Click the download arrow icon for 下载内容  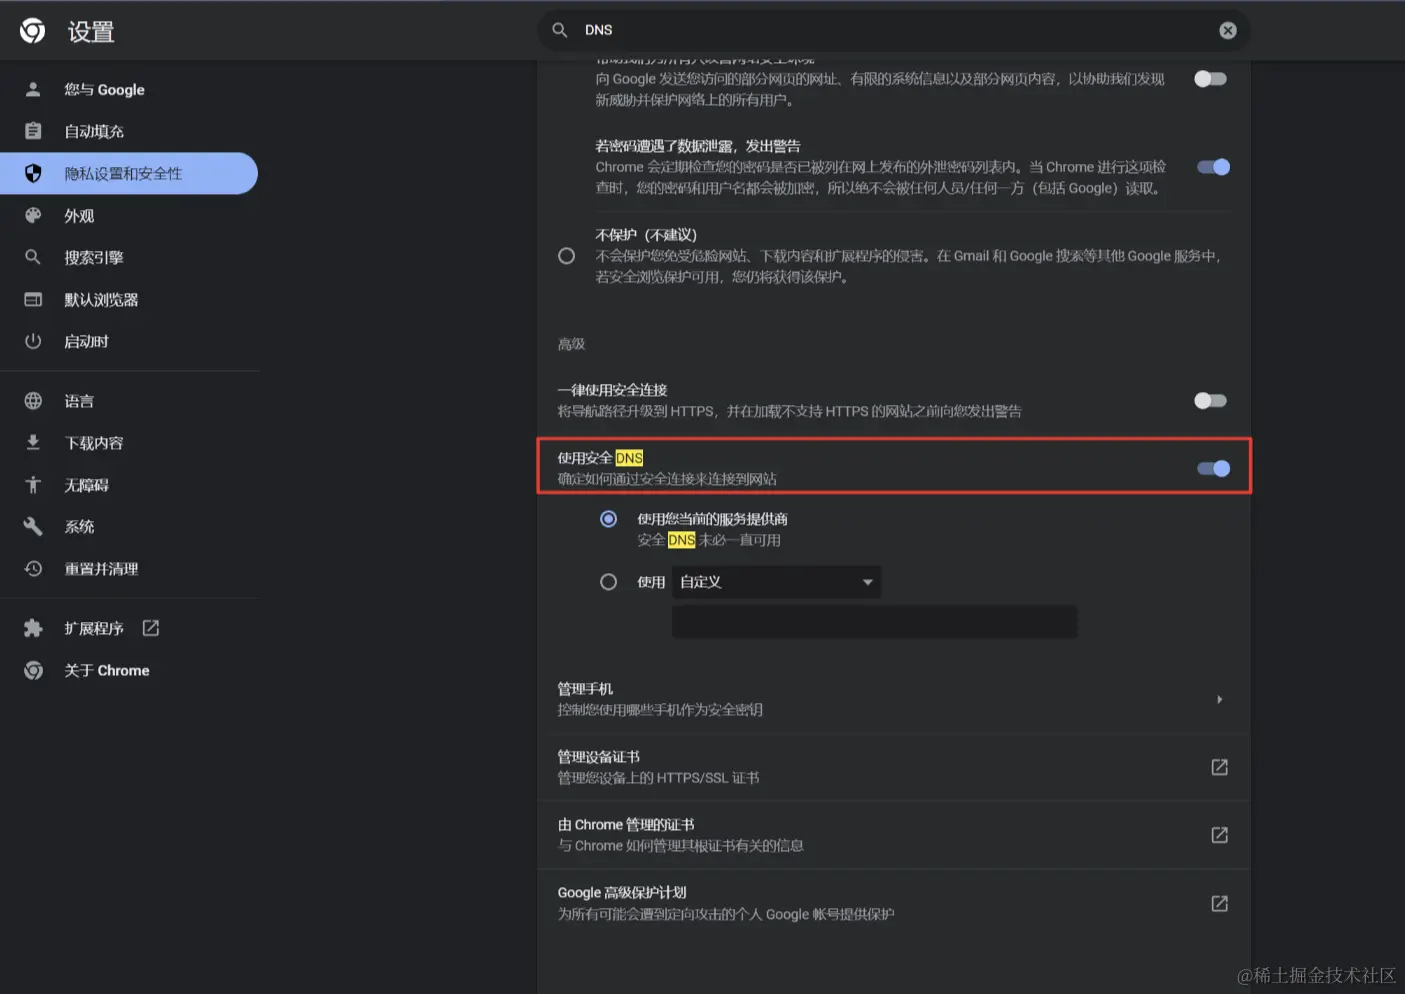(33, 442)
